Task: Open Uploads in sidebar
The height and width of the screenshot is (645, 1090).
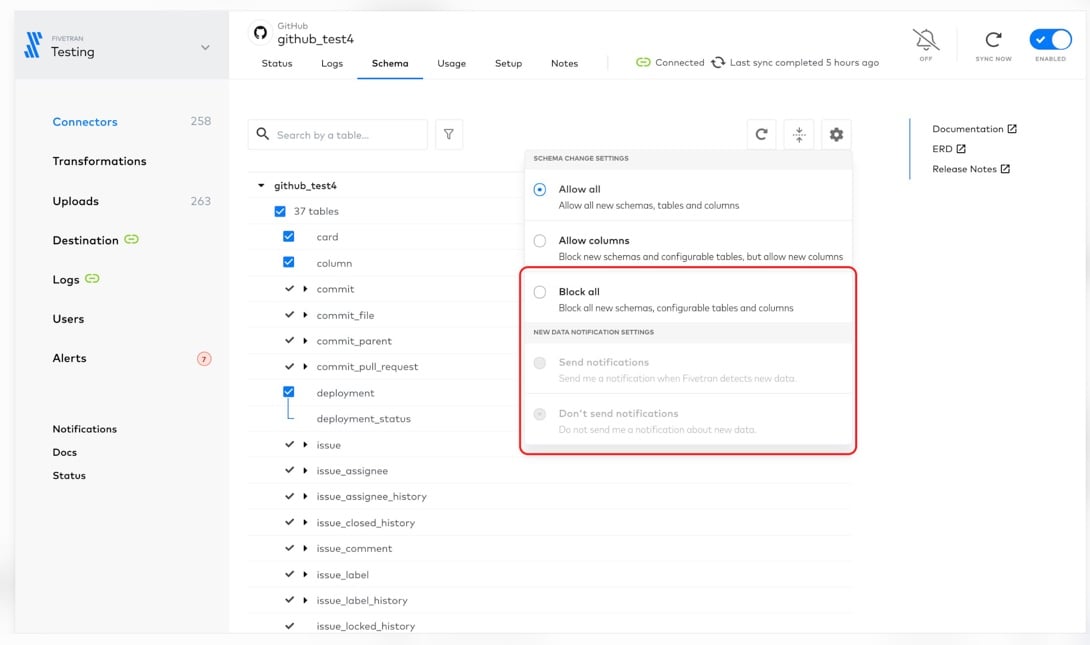Action: point(76,201)
